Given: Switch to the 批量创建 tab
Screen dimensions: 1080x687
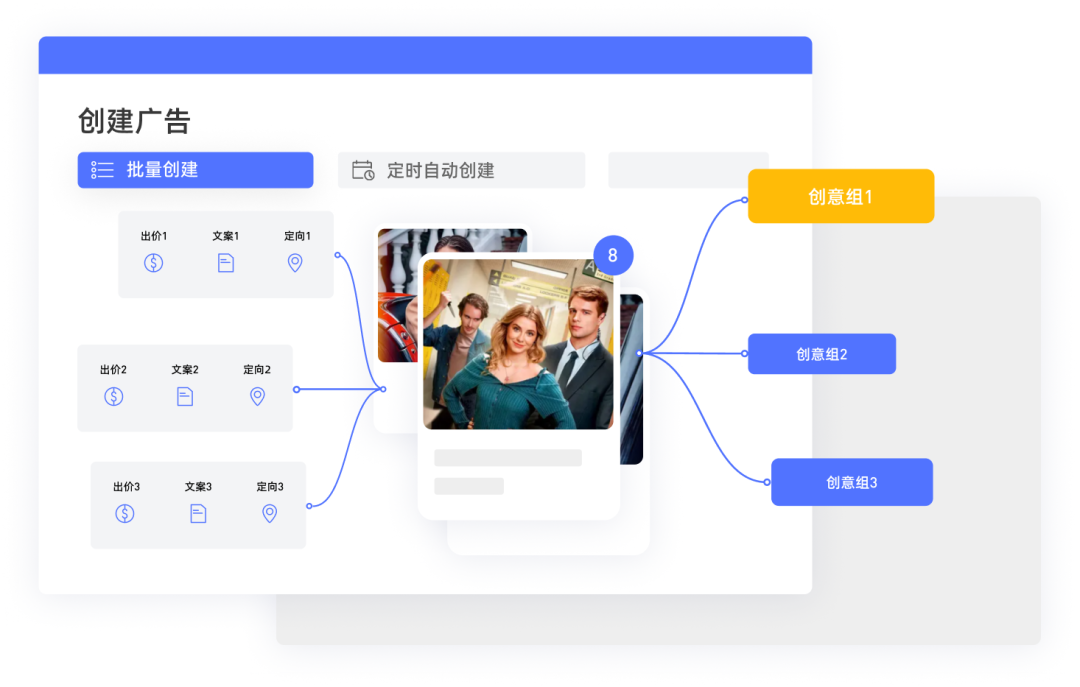Looking at the screenshot, I should click(195, 170).
